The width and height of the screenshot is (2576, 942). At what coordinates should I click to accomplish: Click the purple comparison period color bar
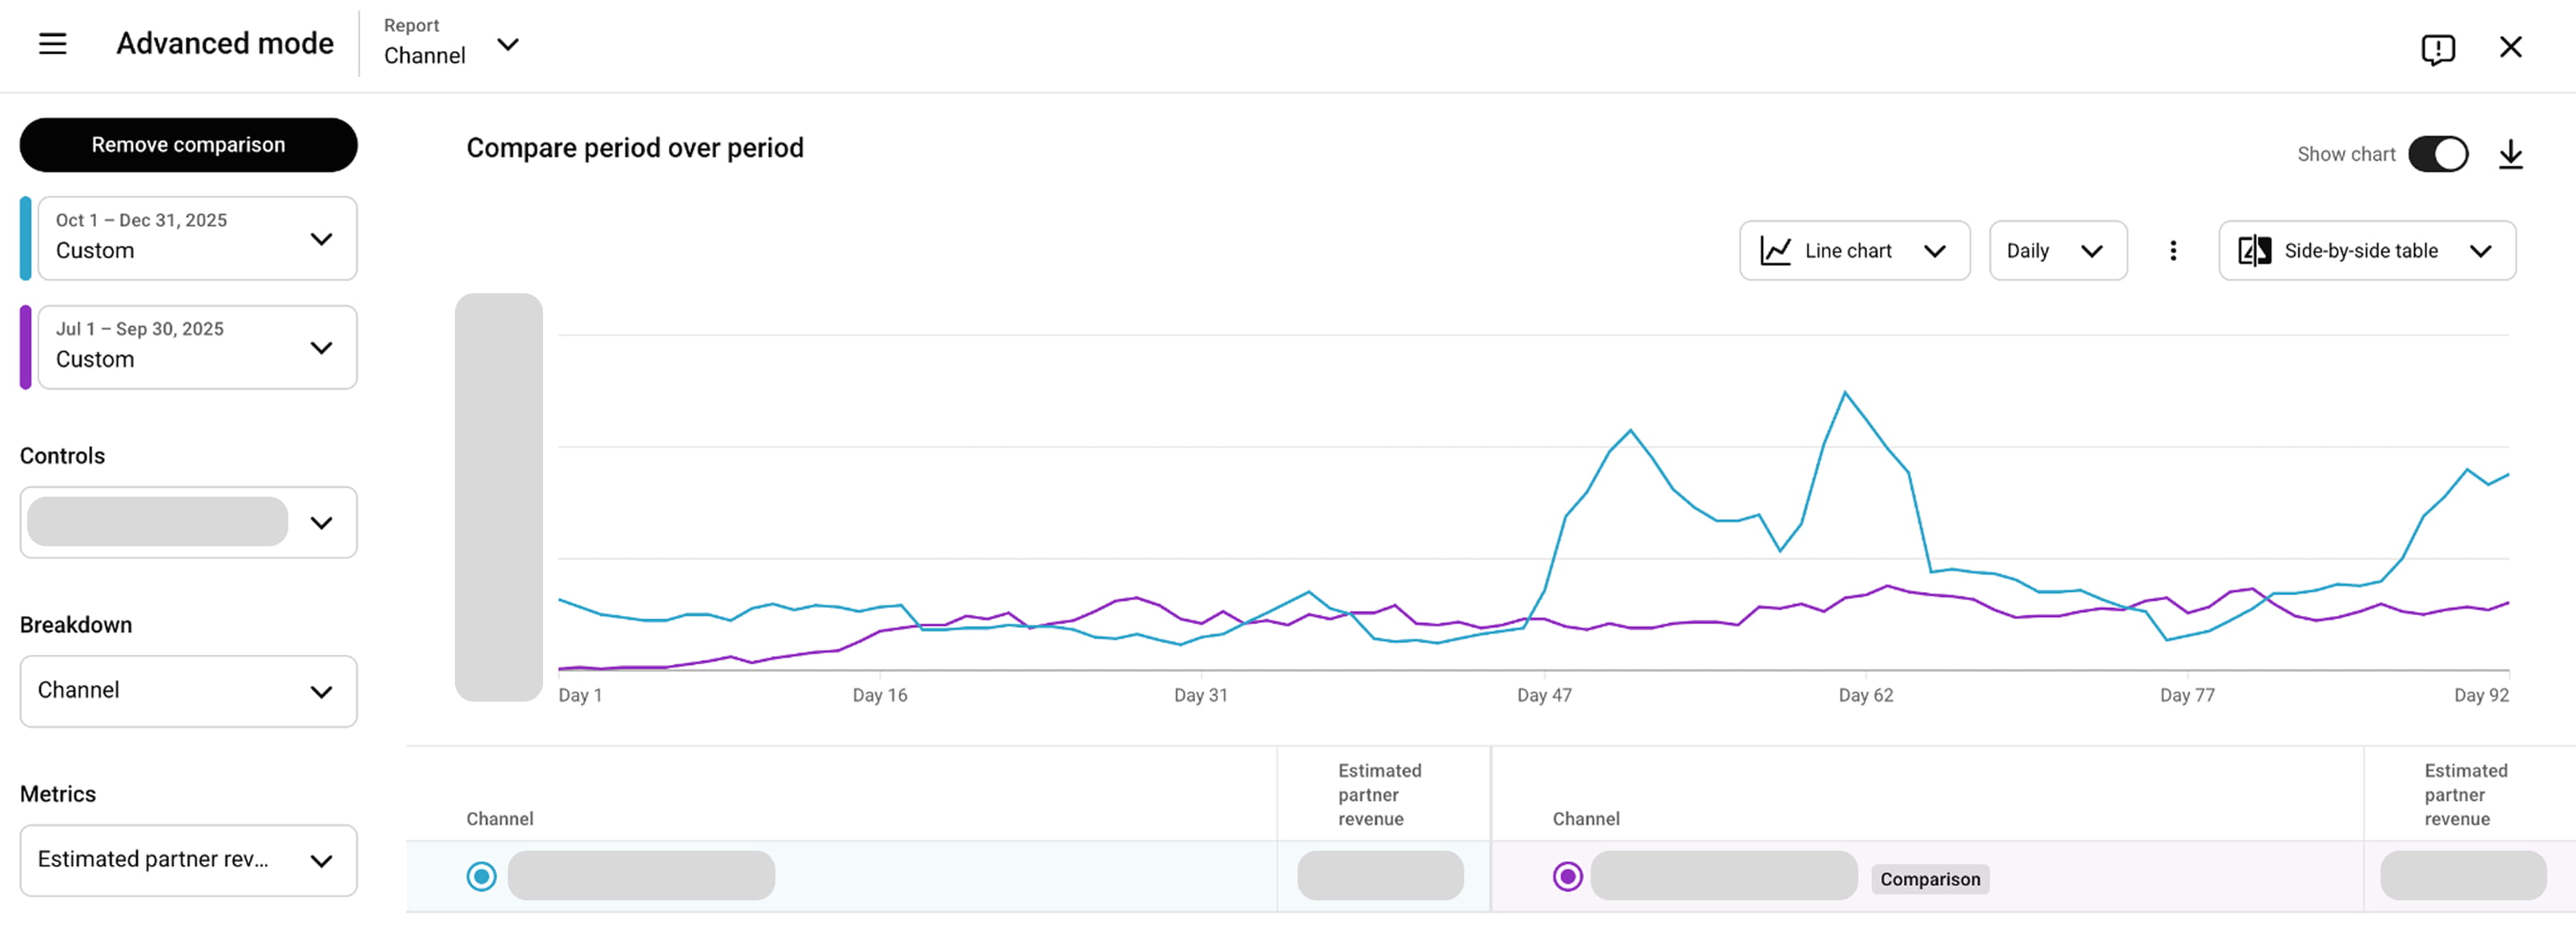[27, 347]
